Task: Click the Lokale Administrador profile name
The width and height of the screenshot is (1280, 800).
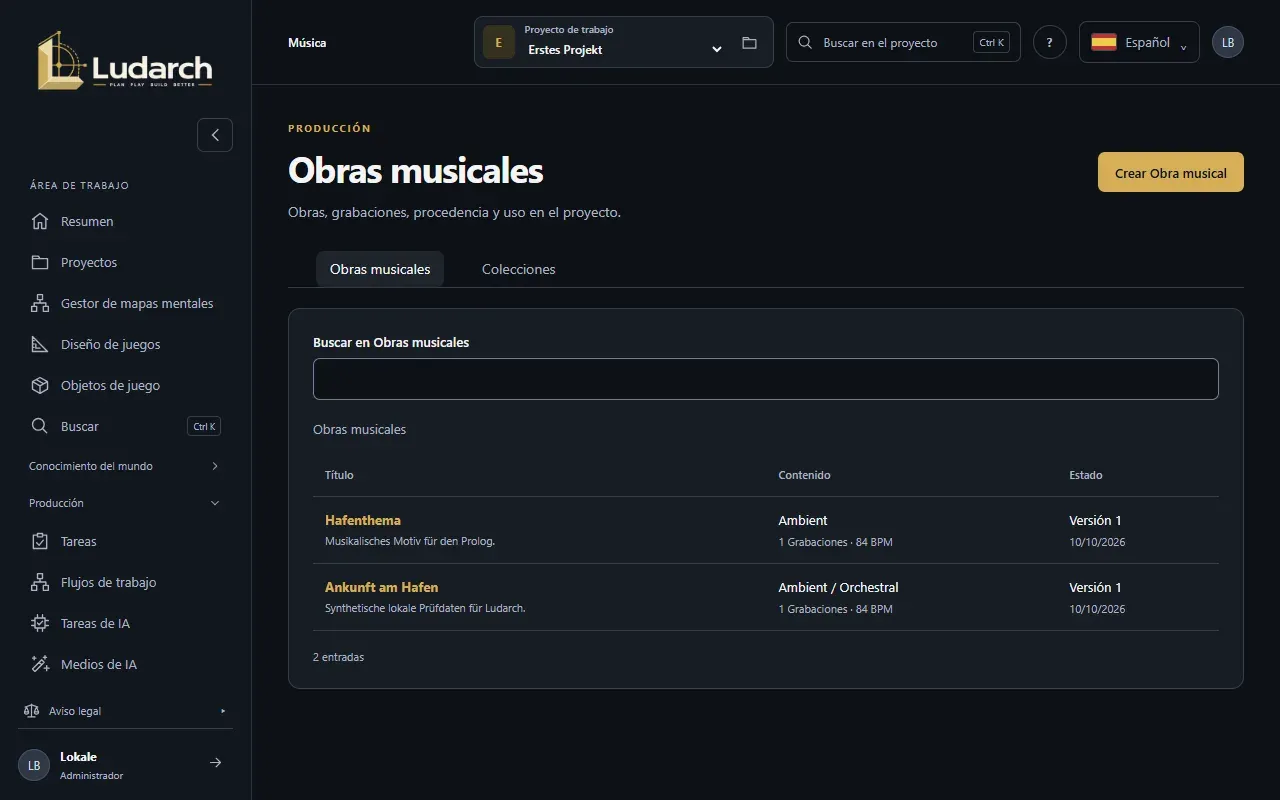Action: pyautogui.click(x=91, y=765)
